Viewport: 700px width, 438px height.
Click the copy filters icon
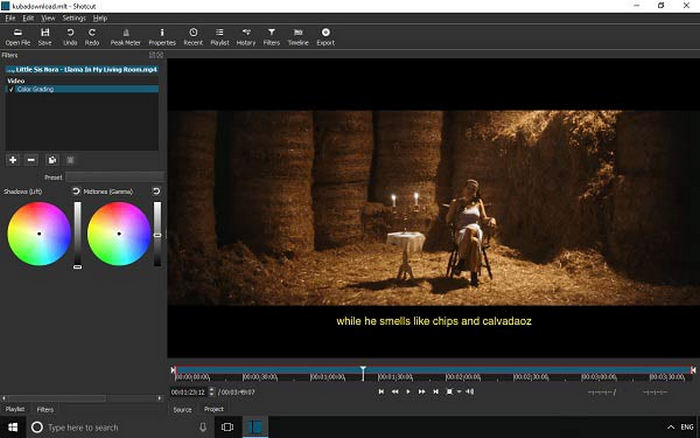pos(52,160)
